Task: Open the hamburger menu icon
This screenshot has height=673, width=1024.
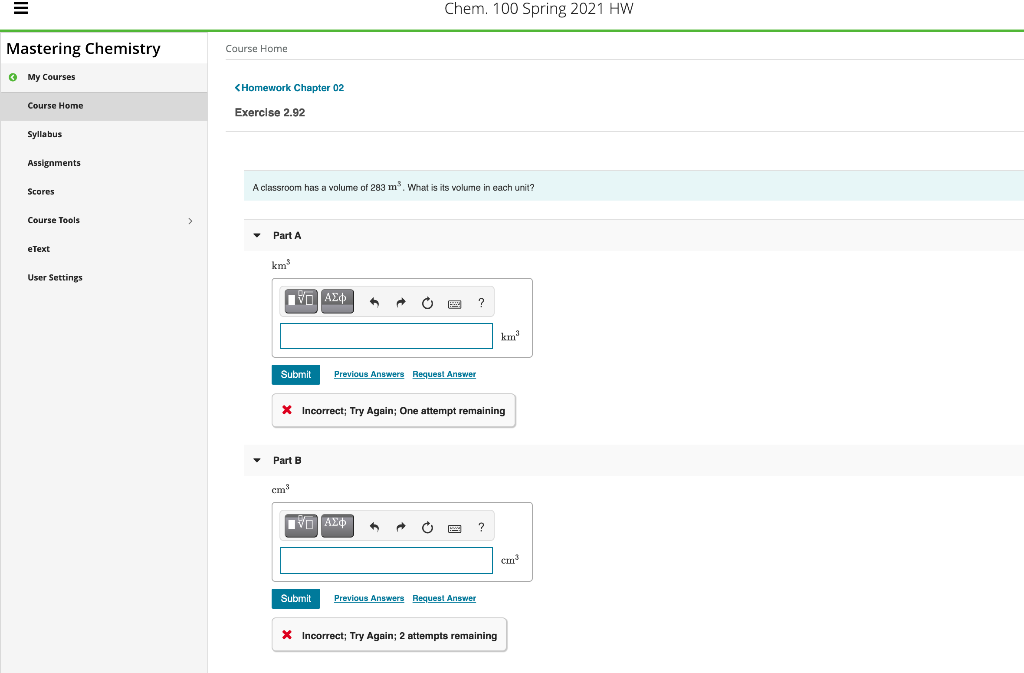Action: pos(21,8)
